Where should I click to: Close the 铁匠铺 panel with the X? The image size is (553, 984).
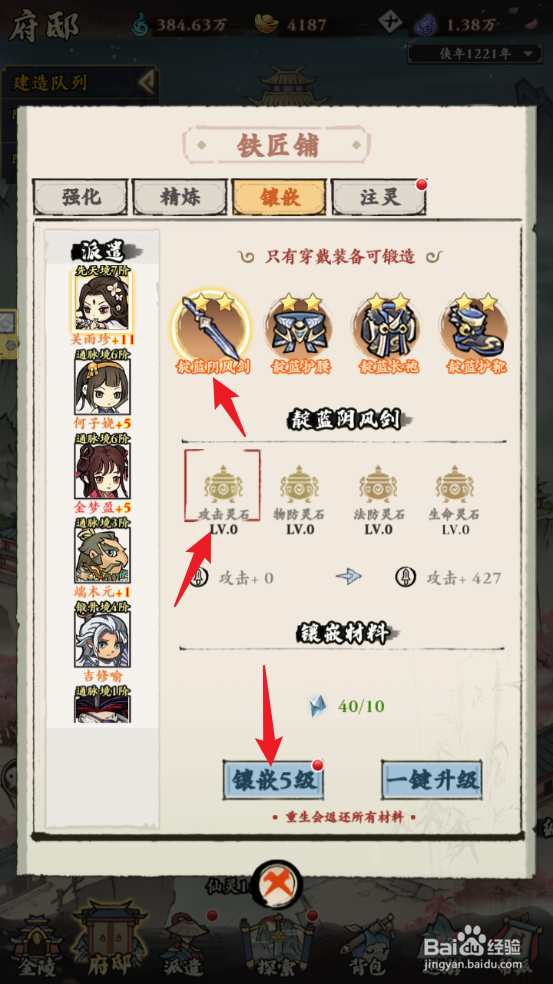276,884
